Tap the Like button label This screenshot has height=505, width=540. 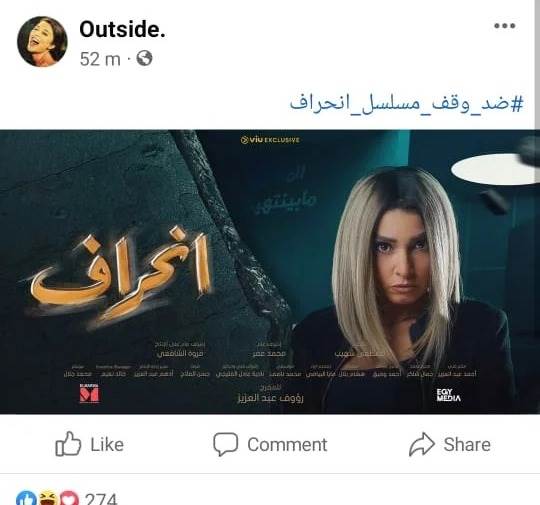coord(107,444)
